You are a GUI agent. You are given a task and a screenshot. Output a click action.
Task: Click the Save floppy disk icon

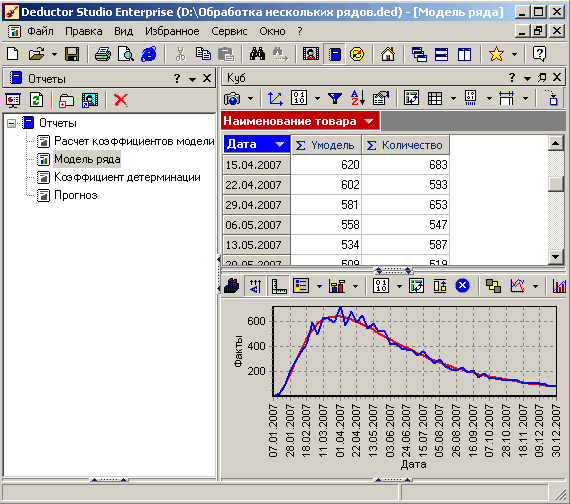click(72, 54)
